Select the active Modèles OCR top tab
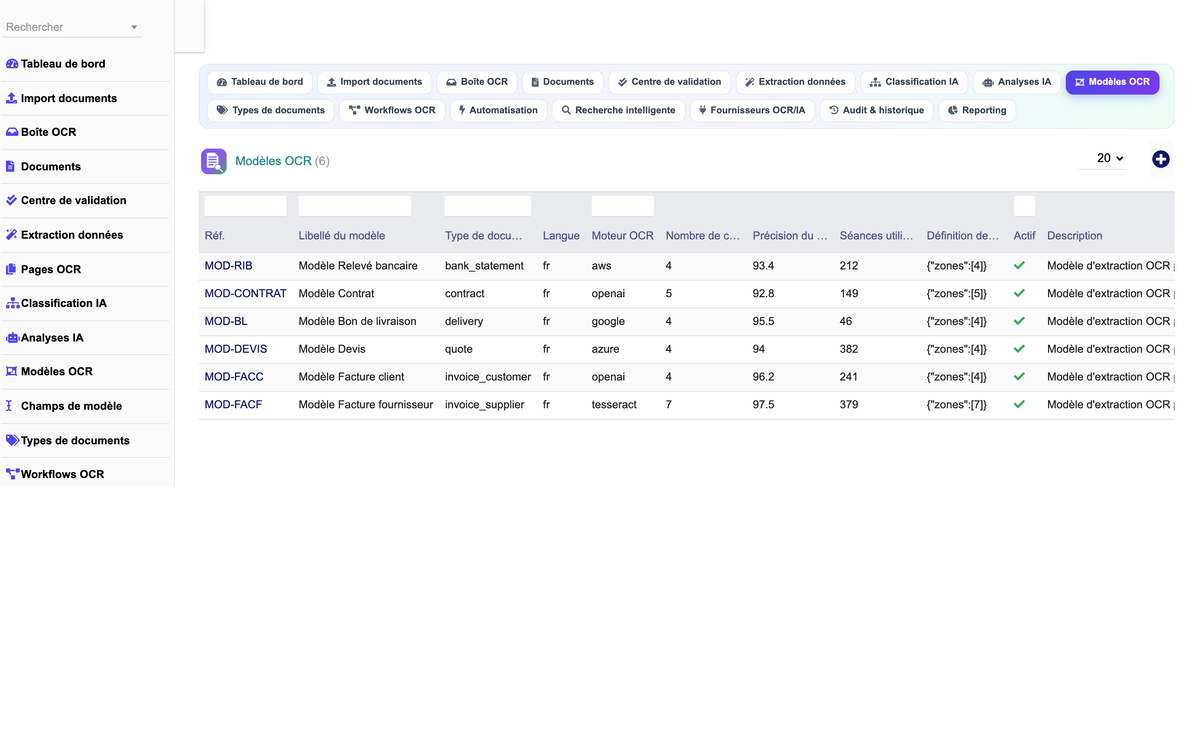 point(1112,82)
